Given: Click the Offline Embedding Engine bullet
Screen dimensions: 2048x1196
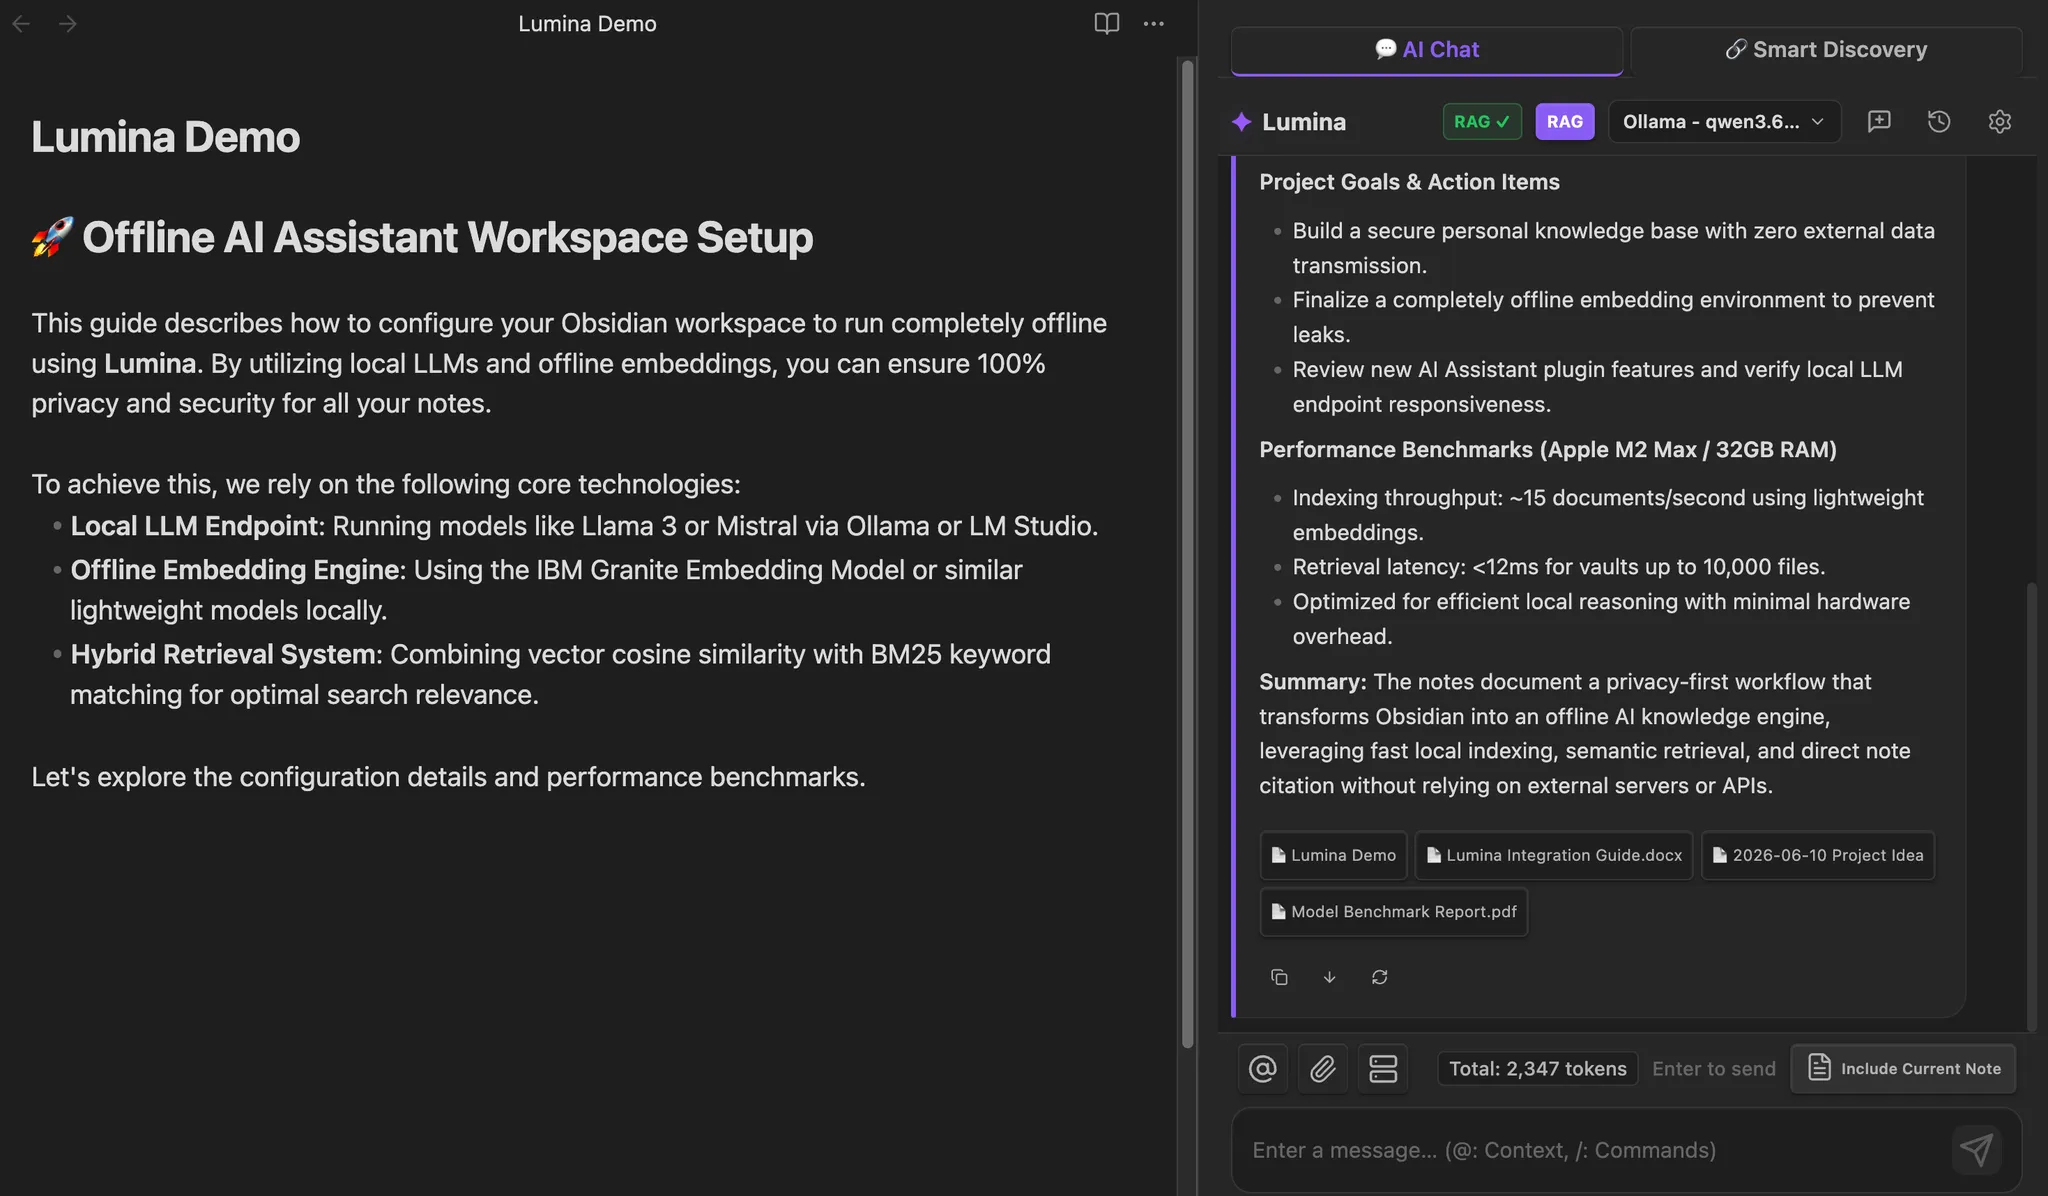Looking at the screenshot, I should tap(546, 590).
